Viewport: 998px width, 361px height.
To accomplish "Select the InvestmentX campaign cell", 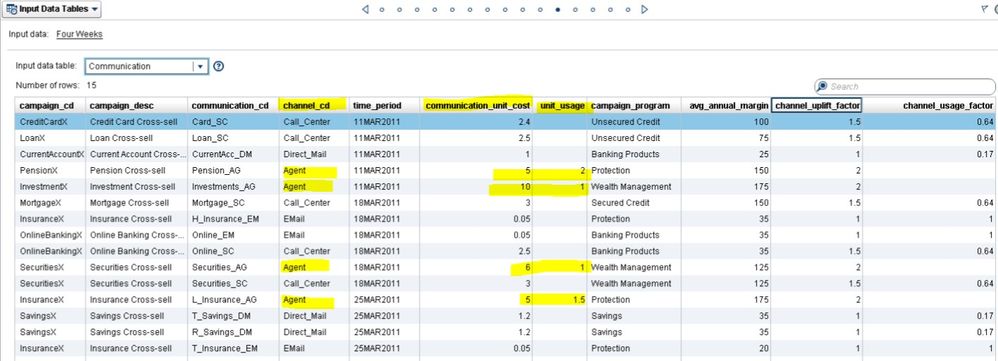I will [x=50, y=187].
